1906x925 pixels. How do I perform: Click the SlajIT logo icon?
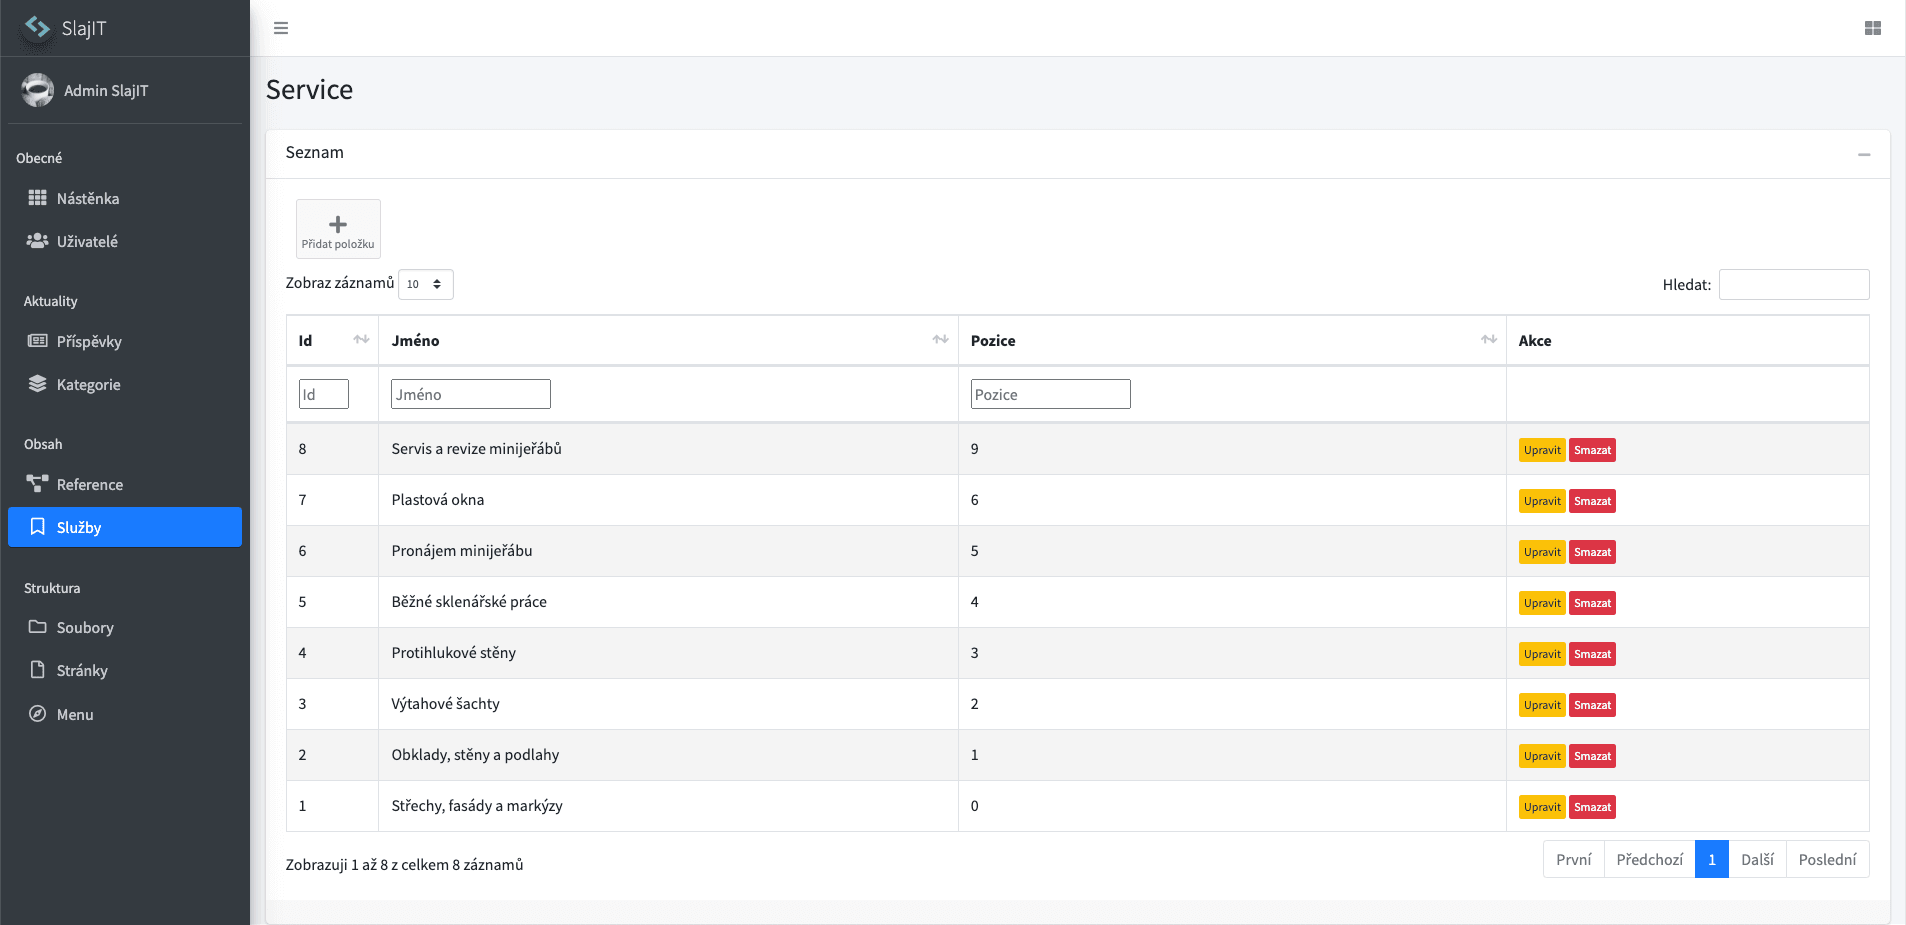pos(38,27)
